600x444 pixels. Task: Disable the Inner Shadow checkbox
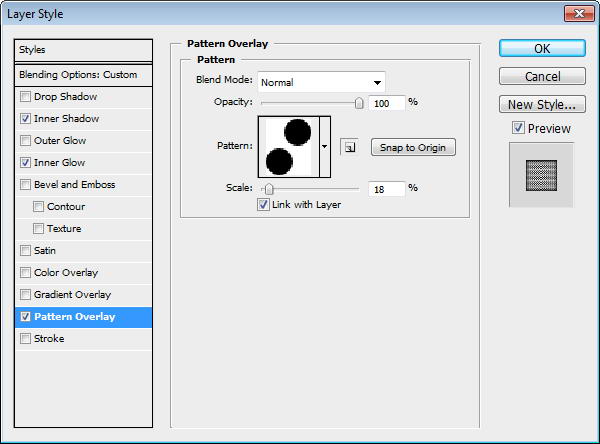point(25,119)
